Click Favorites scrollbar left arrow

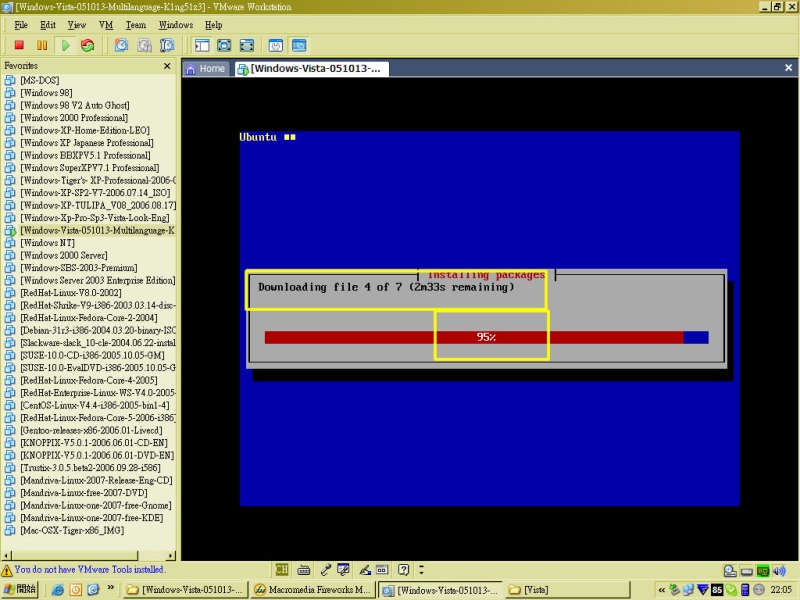pos(7,555)
